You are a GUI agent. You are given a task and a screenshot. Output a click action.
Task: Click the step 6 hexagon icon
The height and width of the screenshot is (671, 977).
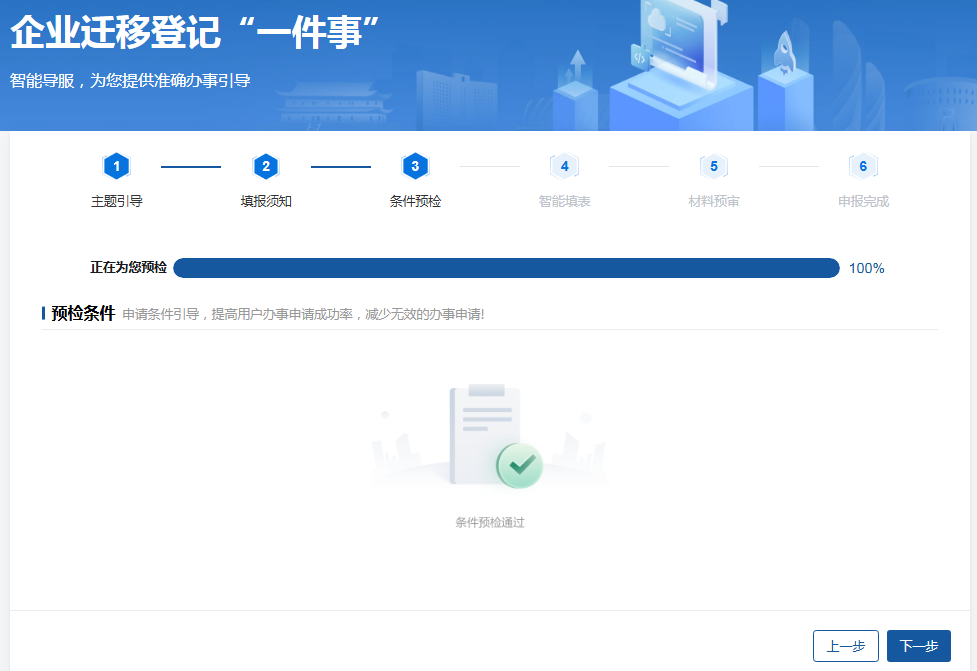[x=863, y=166]
